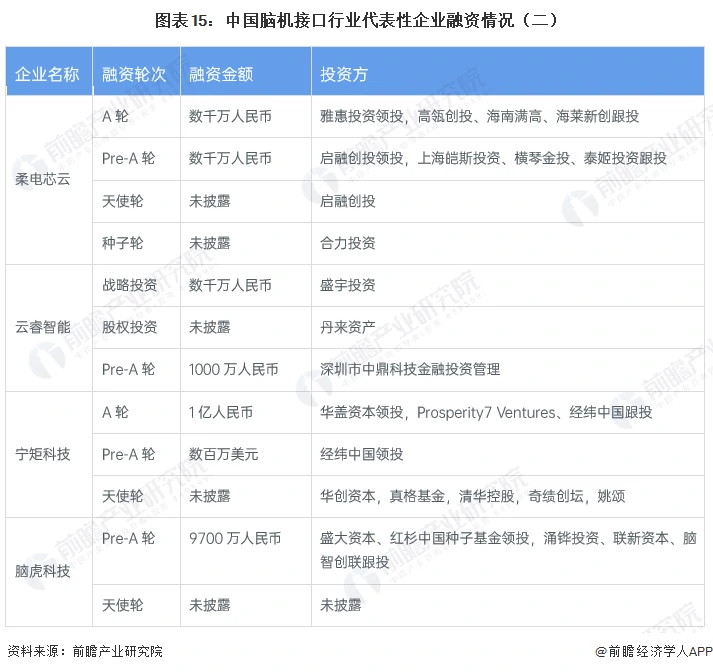Click the chart title 图表15 heading
Image resolution: width=713 pixels, height=672 pixels.
click(356, 19)
